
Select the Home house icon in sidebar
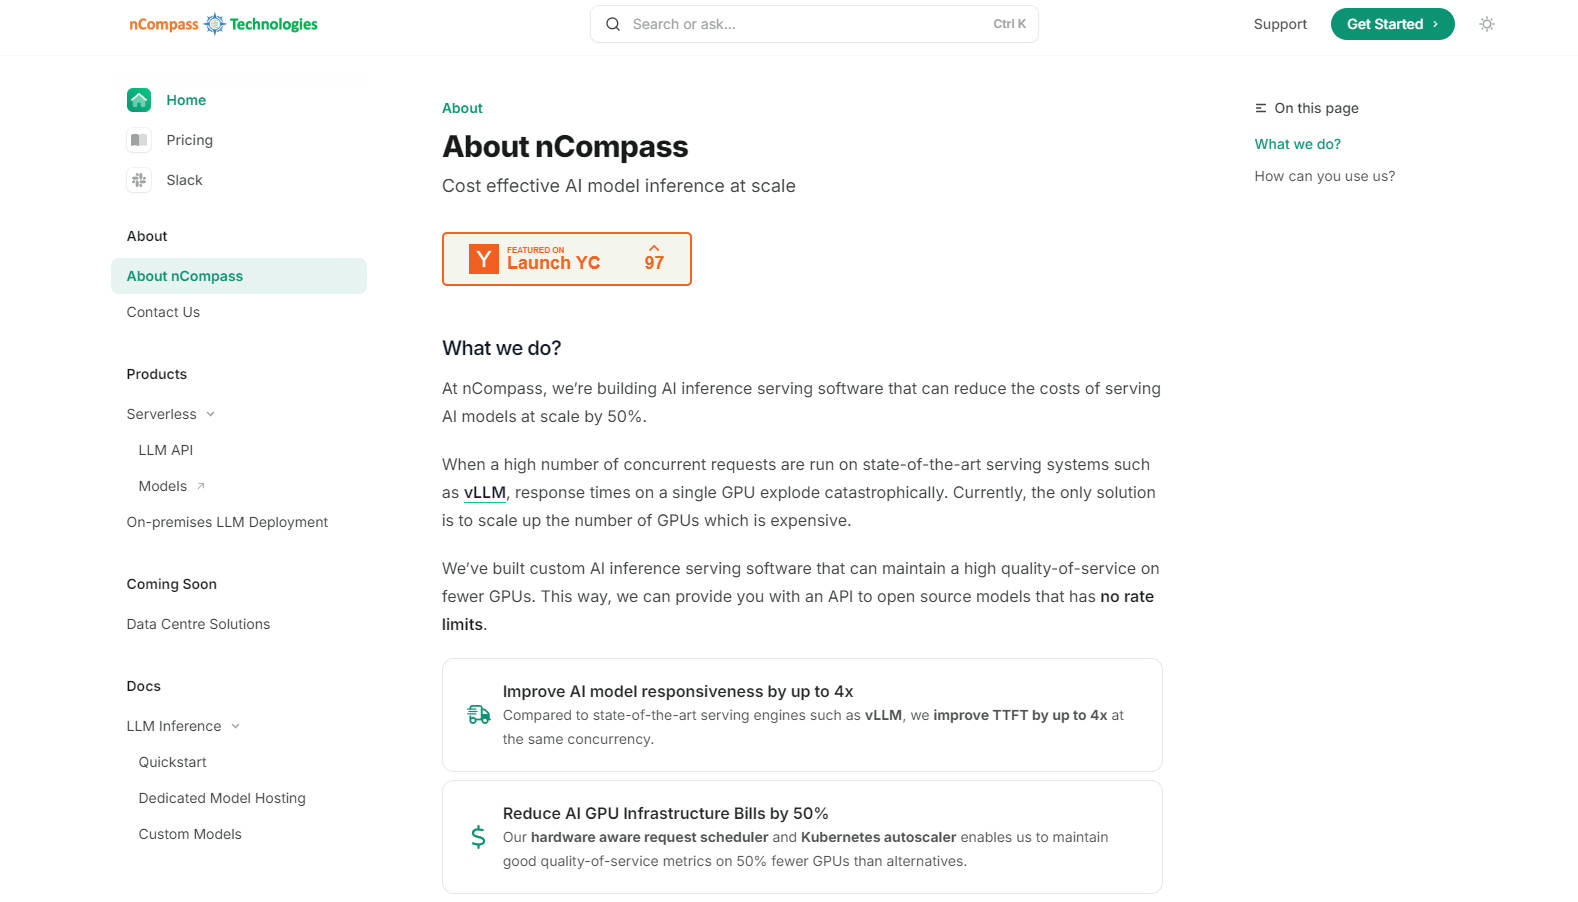[139, 100]
